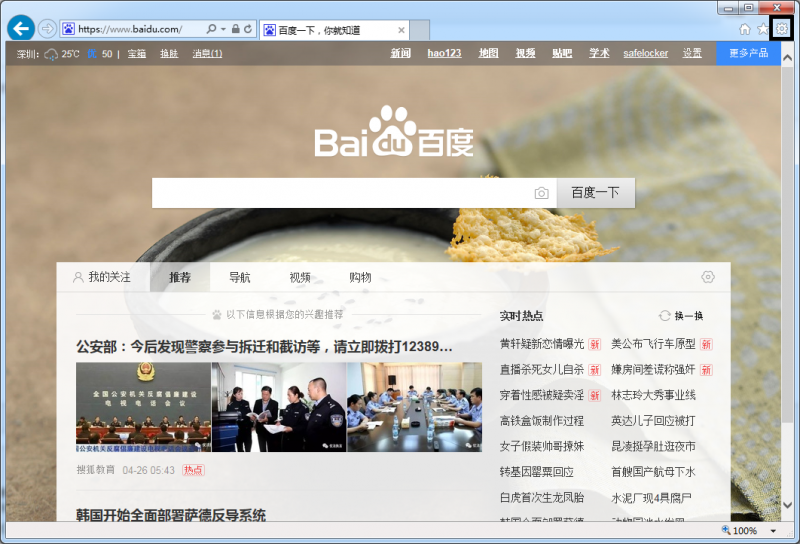This screenshot has height=544, width=800.
Task: Open the 换肤 skin link
Action: click(169, 53)
